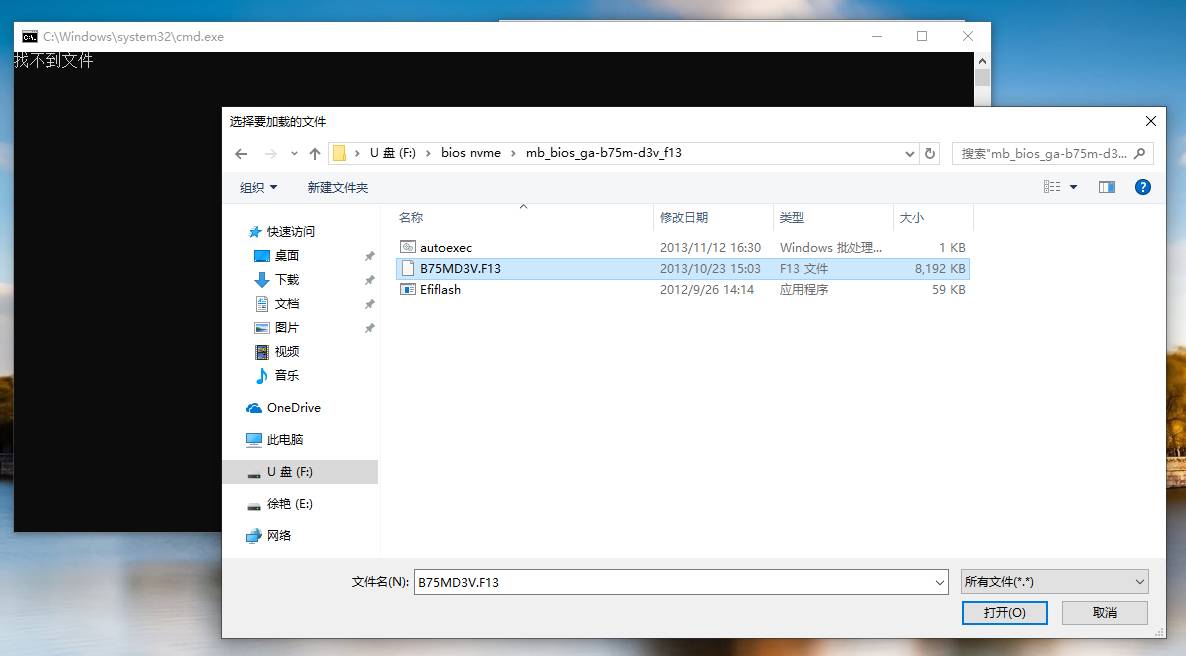Open the recent locations chevron

pyautogui.click(x=294, y=154)
